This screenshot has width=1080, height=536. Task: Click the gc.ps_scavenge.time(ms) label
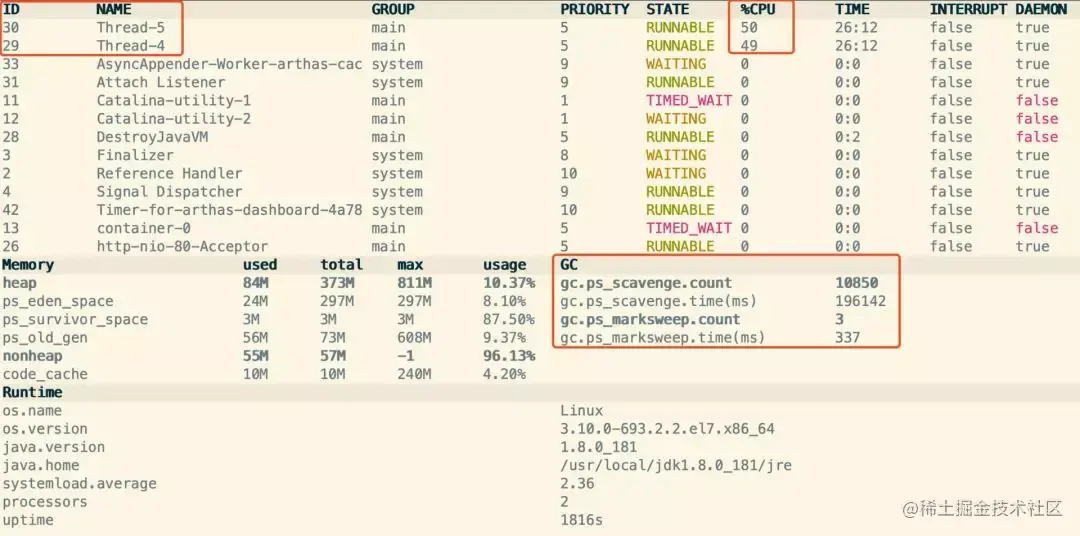pos(659,301)
